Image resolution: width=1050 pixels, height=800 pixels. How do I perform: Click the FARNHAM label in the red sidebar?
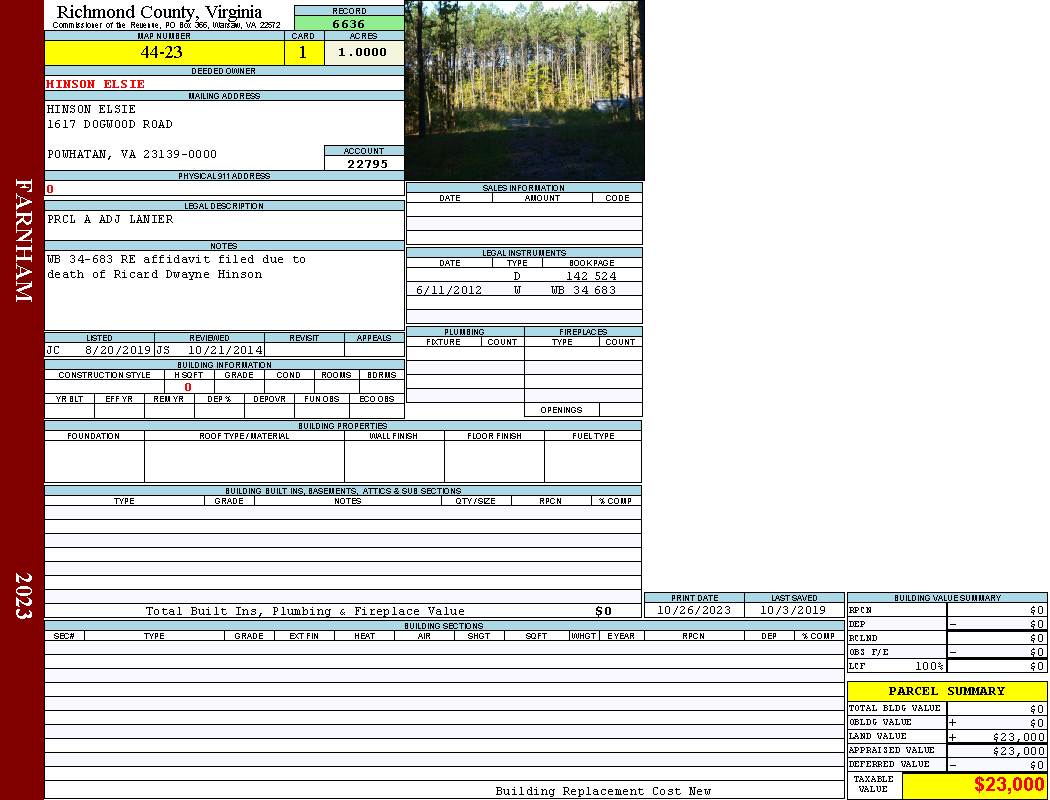[24, 240]
